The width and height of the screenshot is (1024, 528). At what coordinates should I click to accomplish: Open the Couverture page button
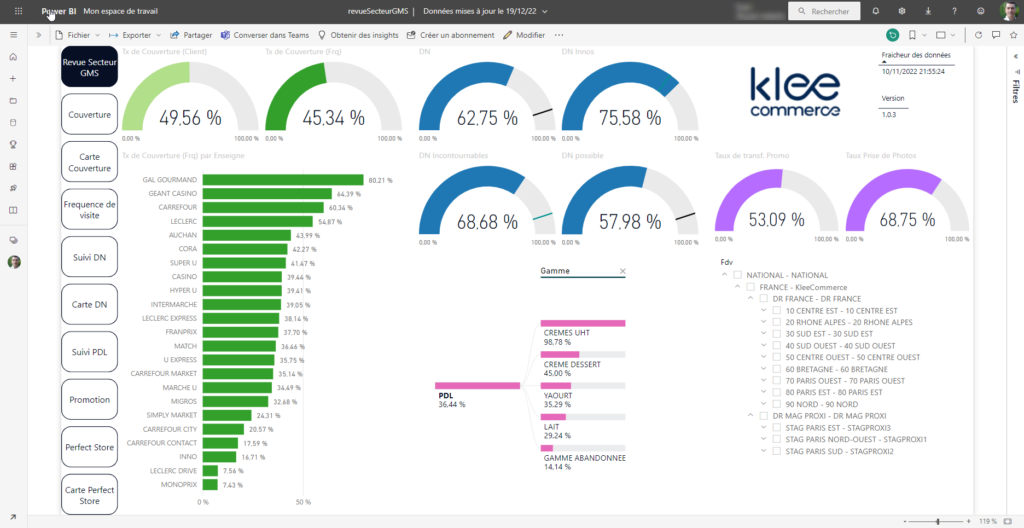[x=89, y=114]
